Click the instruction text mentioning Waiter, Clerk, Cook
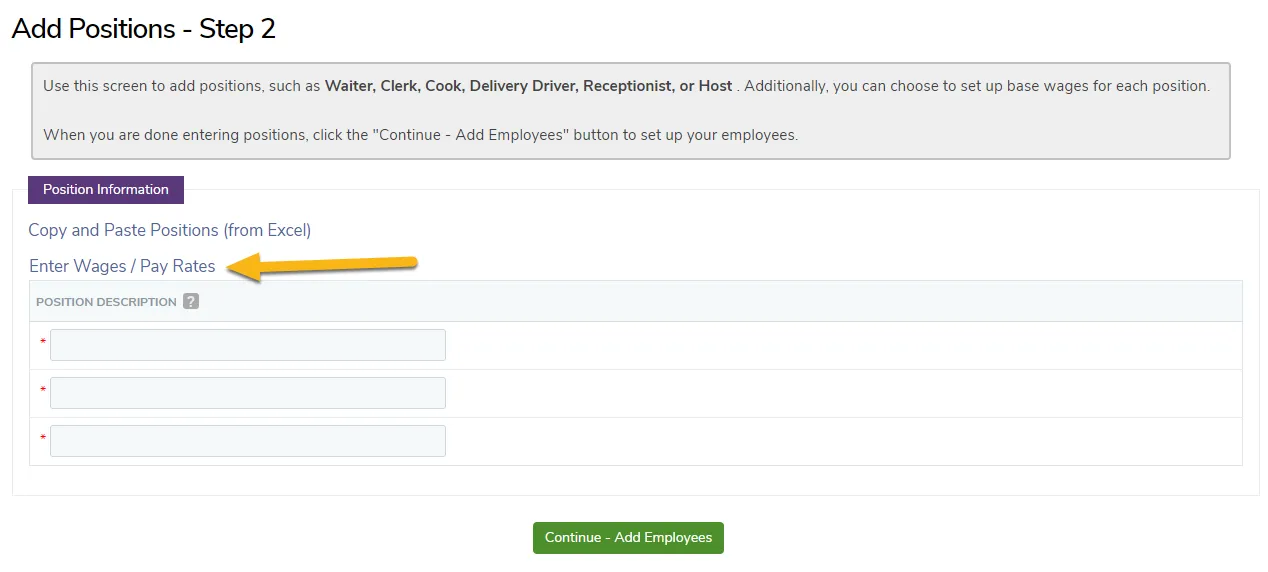 coord(626,86)
